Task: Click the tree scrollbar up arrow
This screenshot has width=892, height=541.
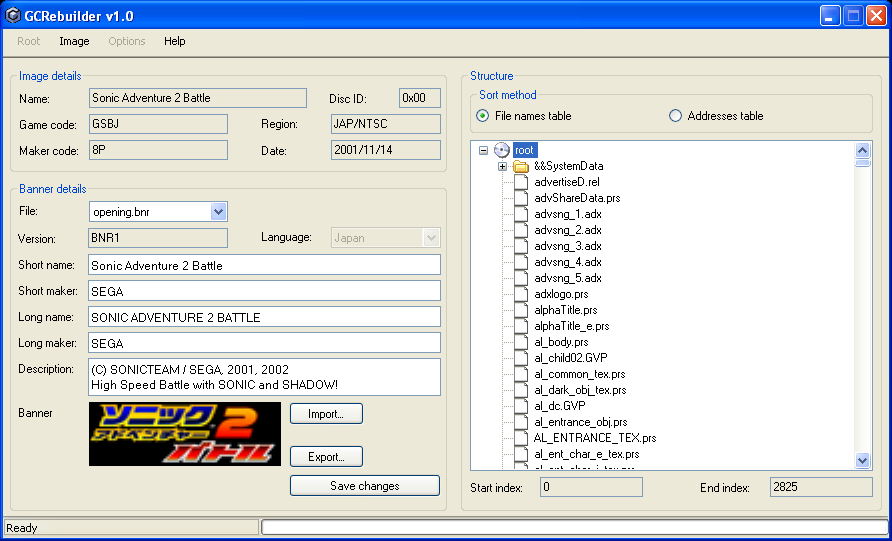Action: [x=862, y=150]
